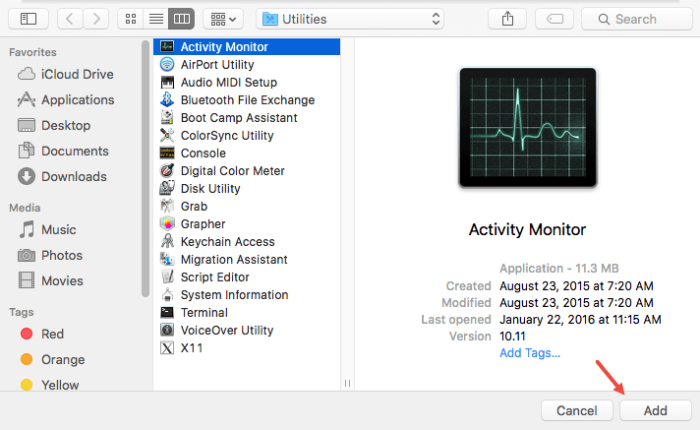Focus the Search field
The height and width of the screenshot is (430, 700).
point(637,19)
